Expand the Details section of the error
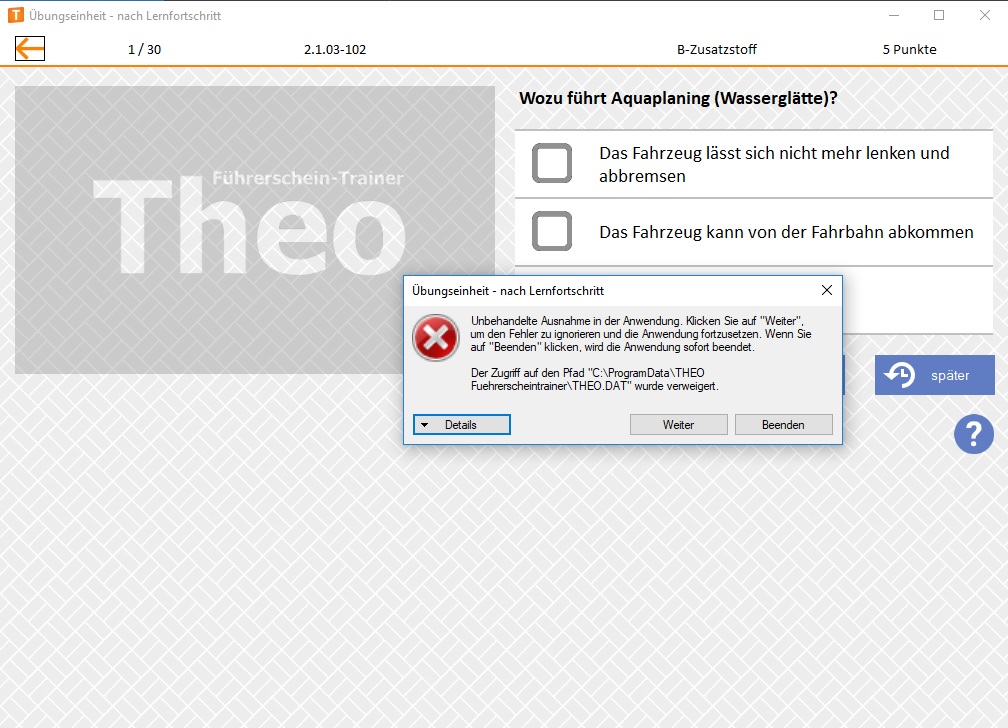The height and width of the screenshot is (728, 1008). pyautogui.click(x=462, y=424)
